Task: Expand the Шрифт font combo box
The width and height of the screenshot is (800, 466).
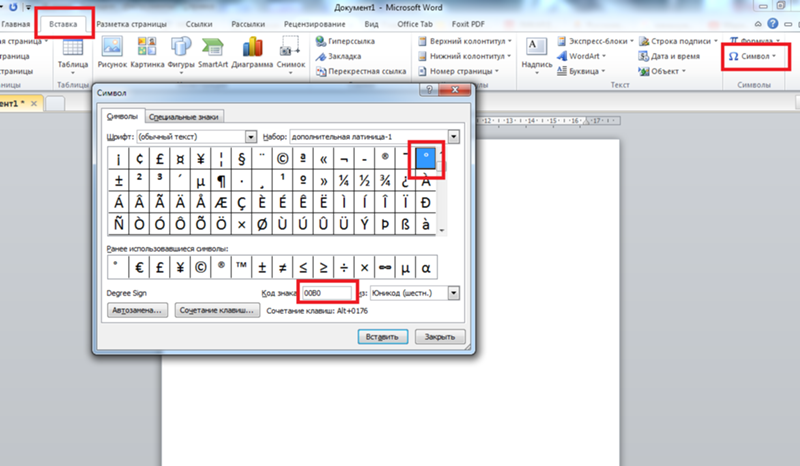Action: (x=251, y=137)
